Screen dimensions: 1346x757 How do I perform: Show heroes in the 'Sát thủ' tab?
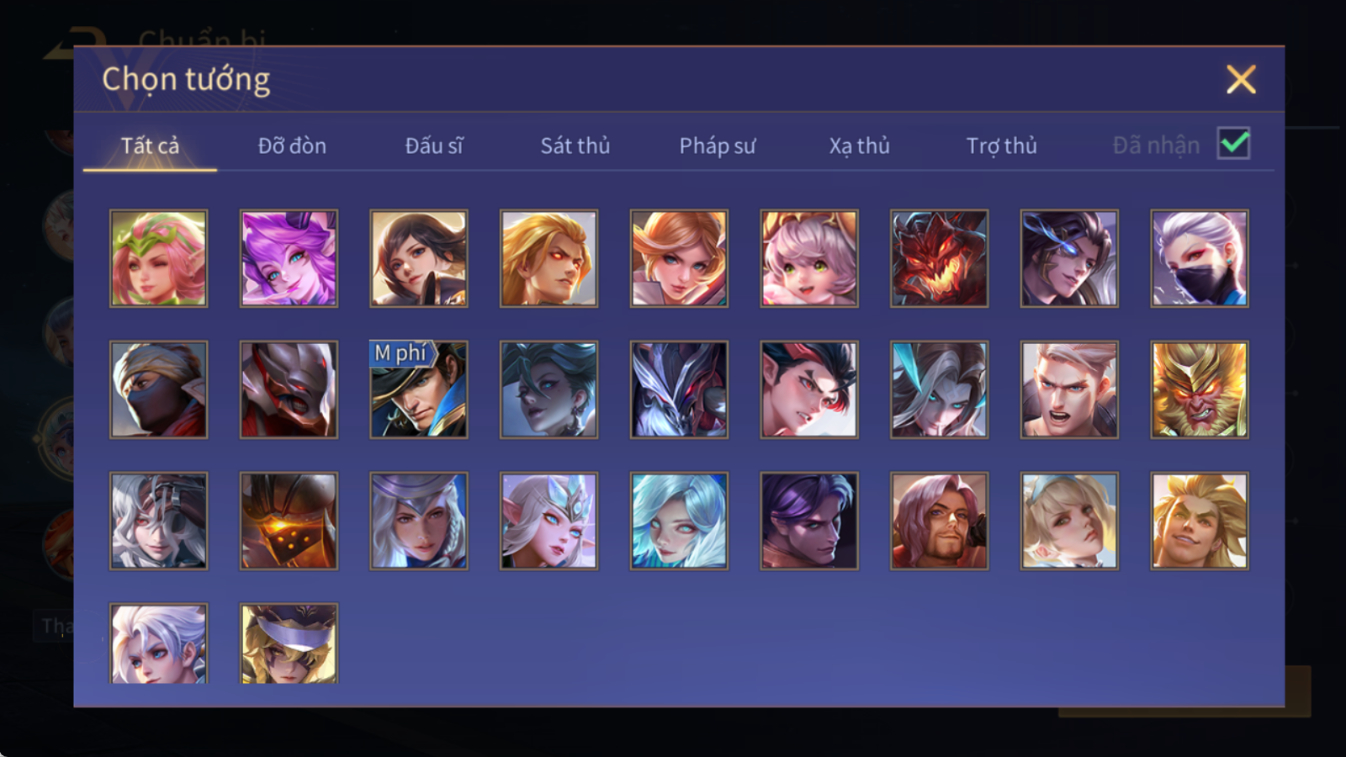(x=575, y=146)
